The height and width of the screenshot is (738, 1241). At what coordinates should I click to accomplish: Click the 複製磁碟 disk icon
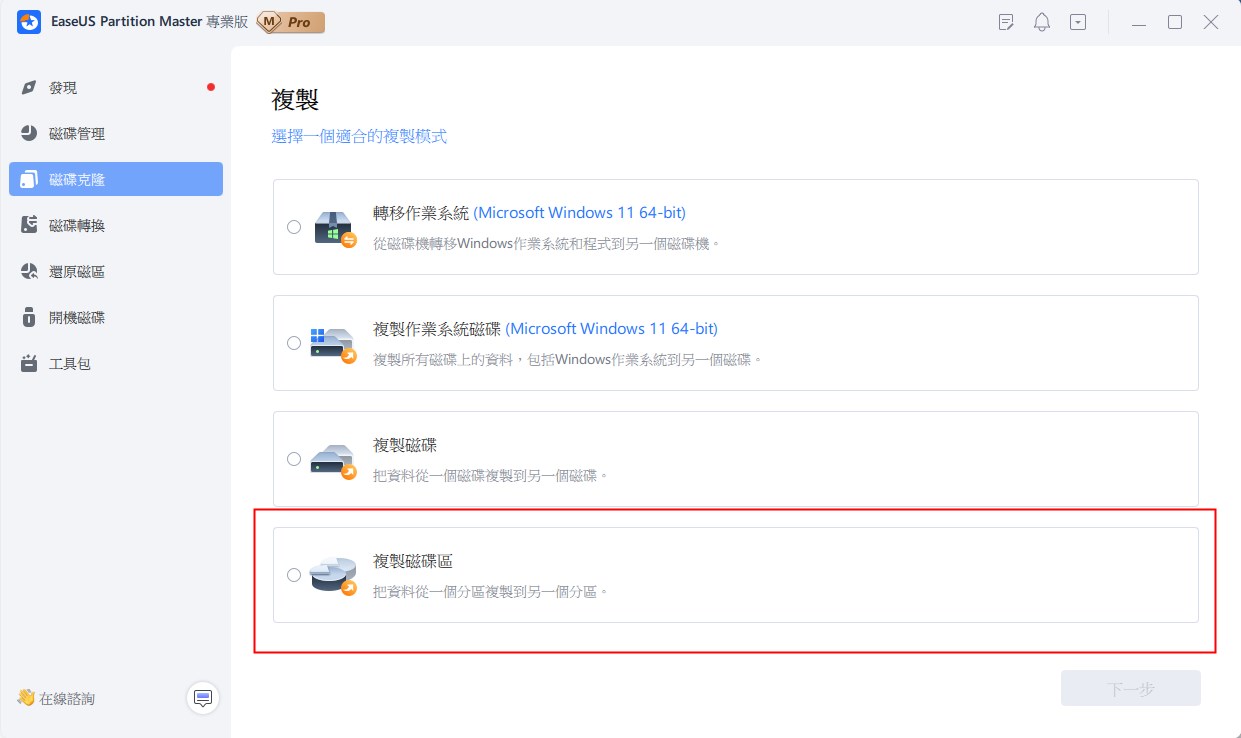pos(333,460)
